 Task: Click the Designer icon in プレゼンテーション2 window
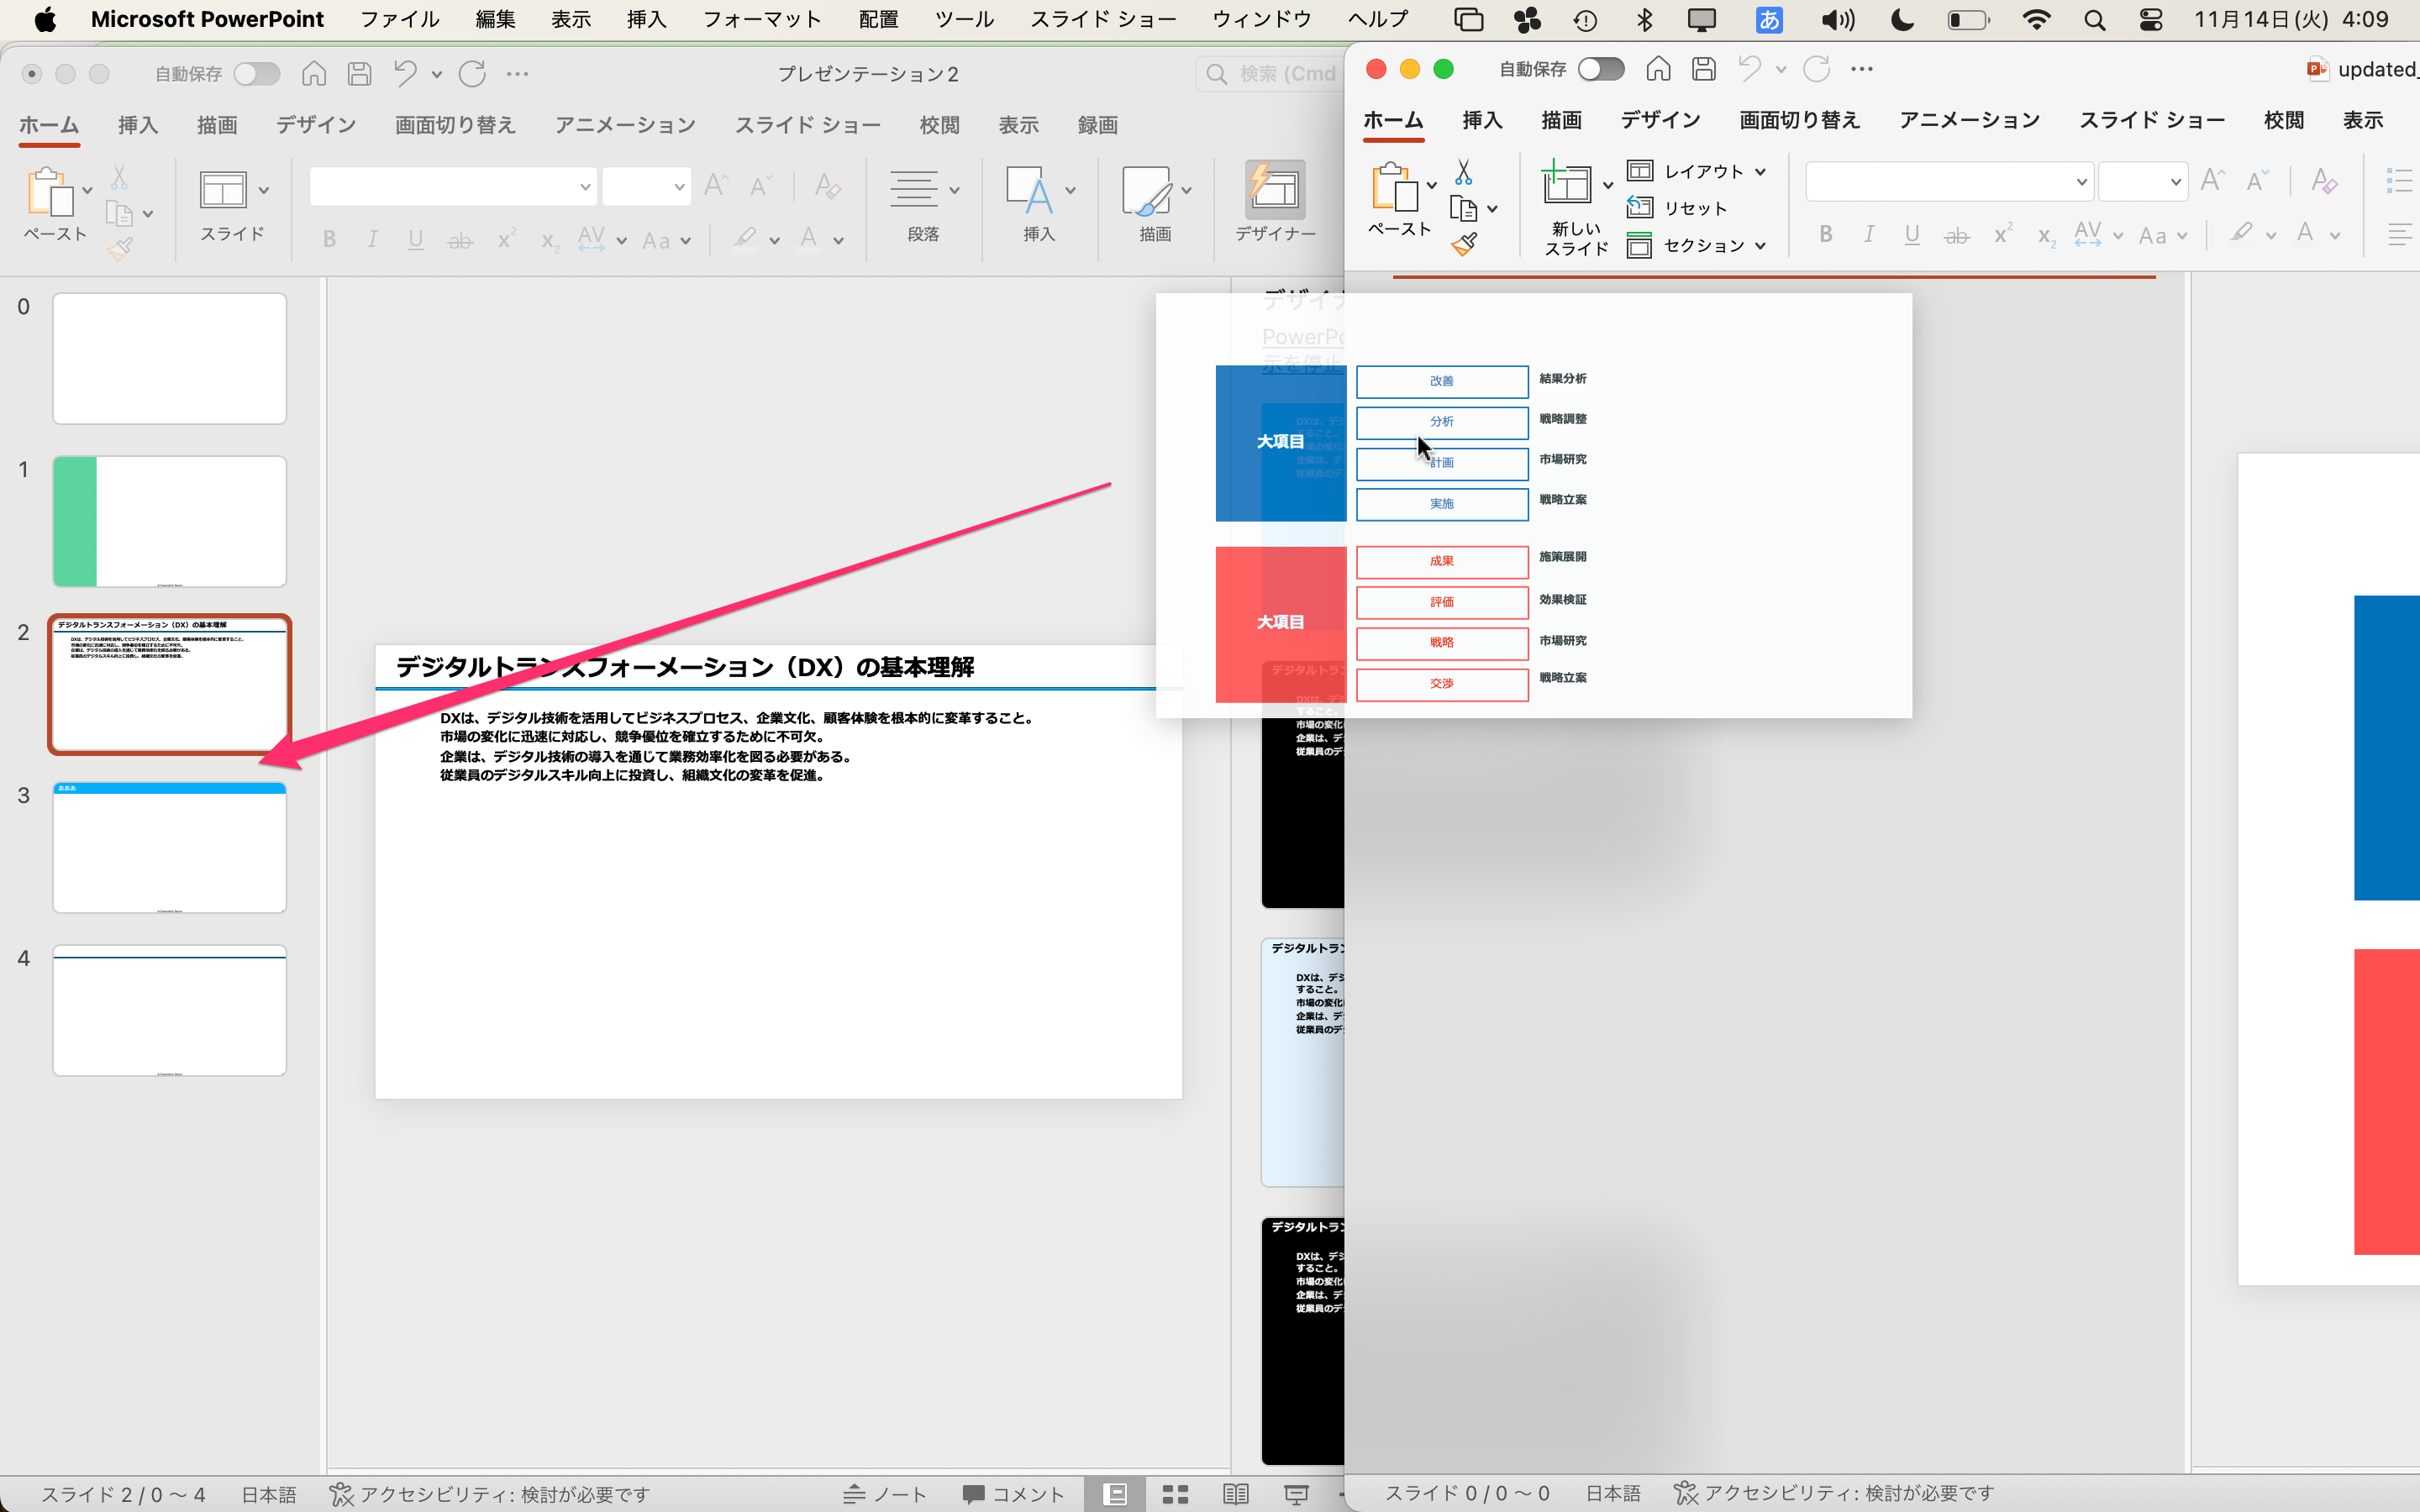coord(1275,190)
